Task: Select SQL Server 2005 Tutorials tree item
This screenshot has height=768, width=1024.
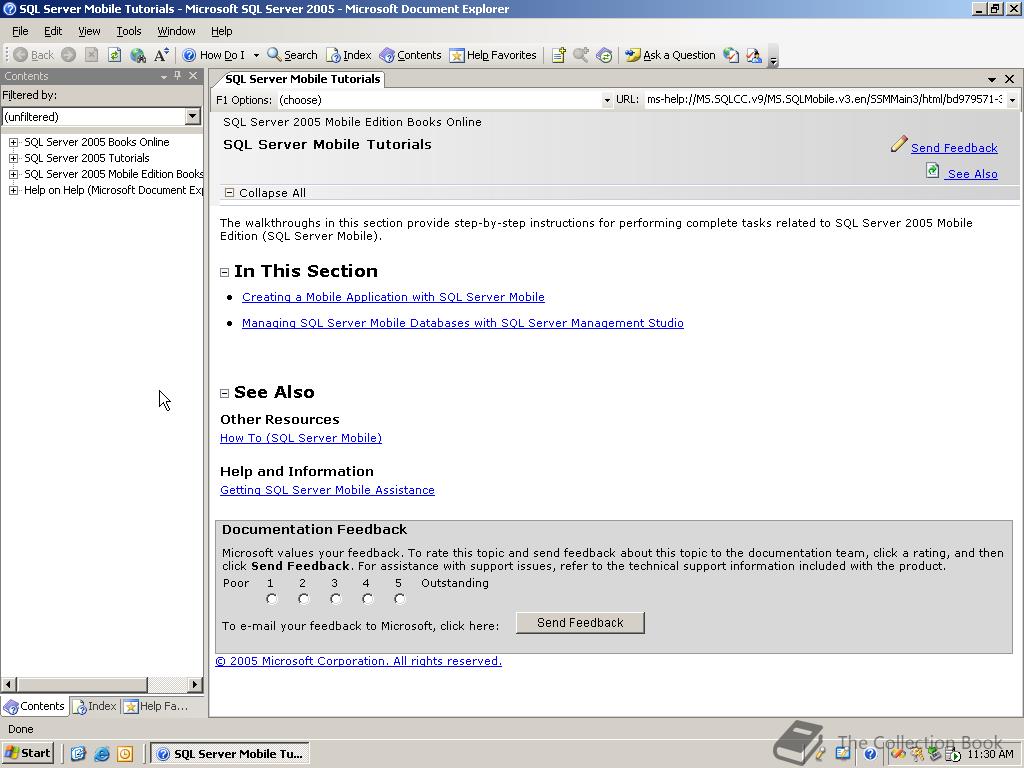Action: [86, 158]
